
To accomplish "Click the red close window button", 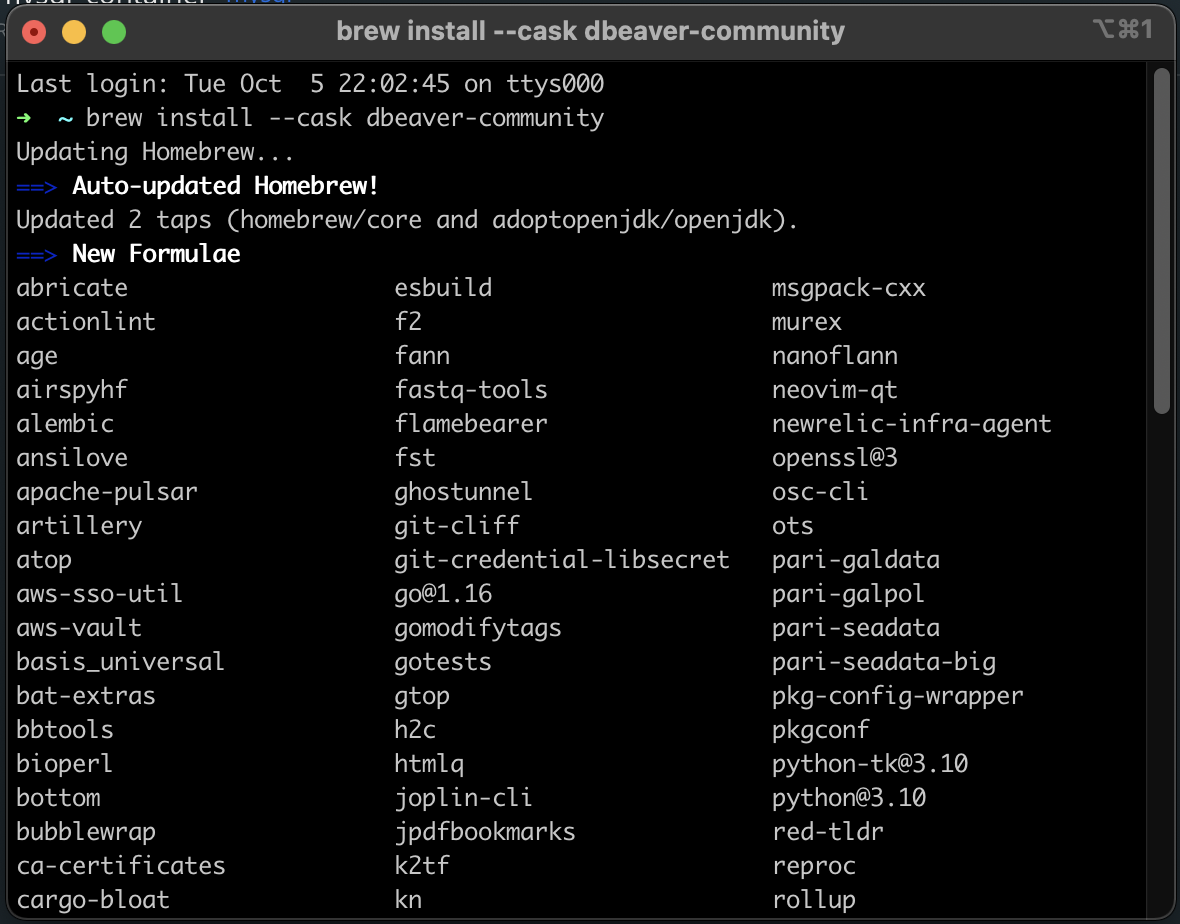I will (34, 32).
